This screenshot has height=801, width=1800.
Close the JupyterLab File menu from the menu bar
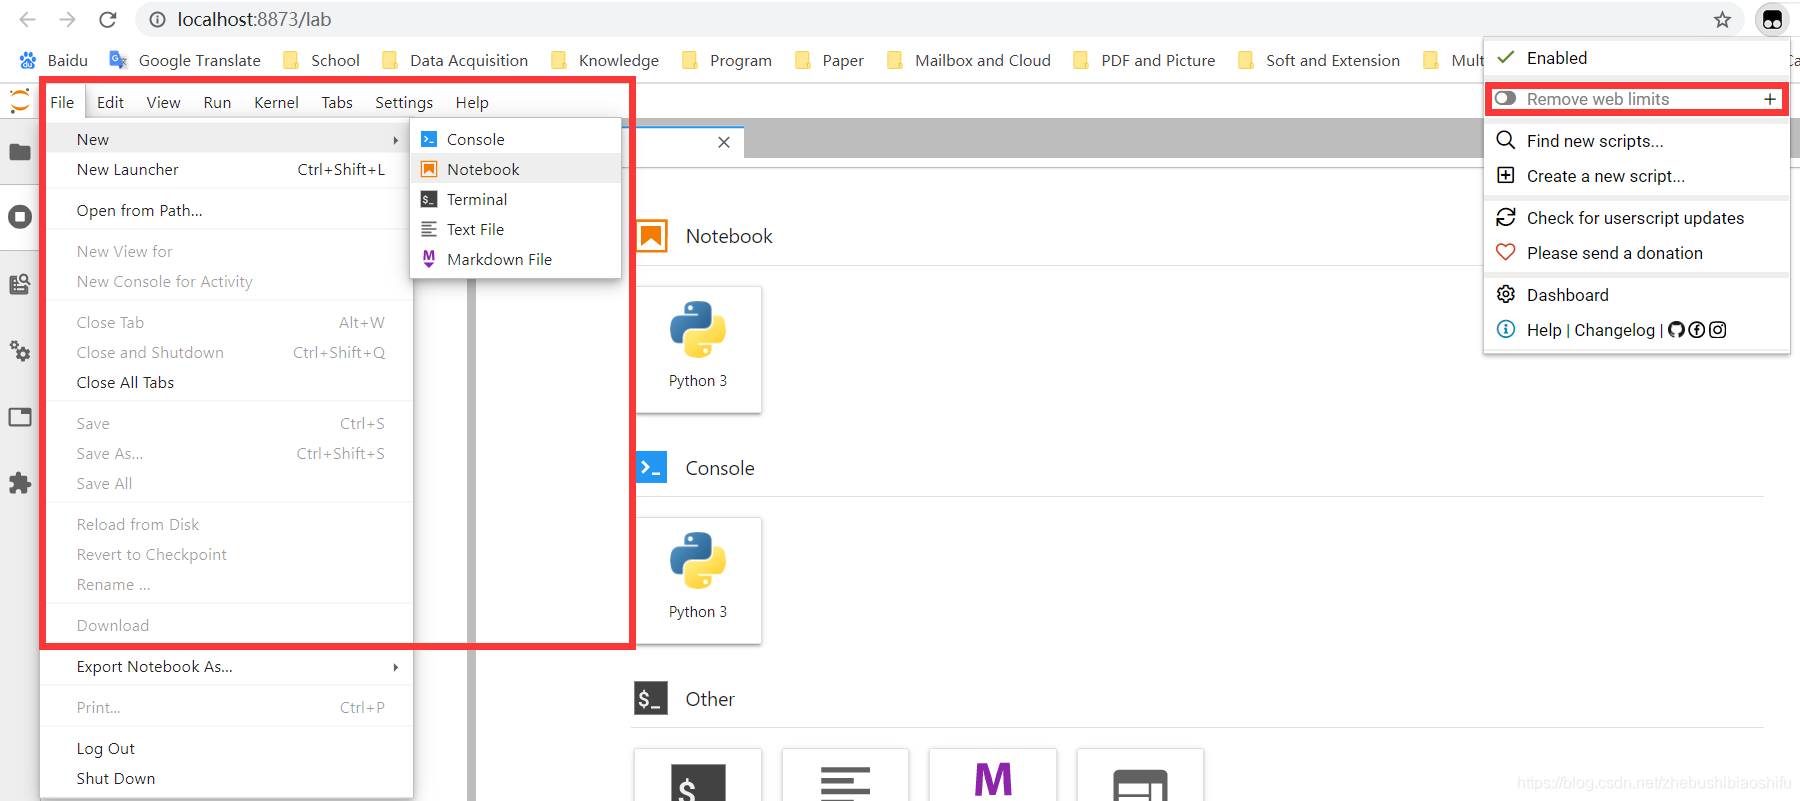click(x=62, y=102)
